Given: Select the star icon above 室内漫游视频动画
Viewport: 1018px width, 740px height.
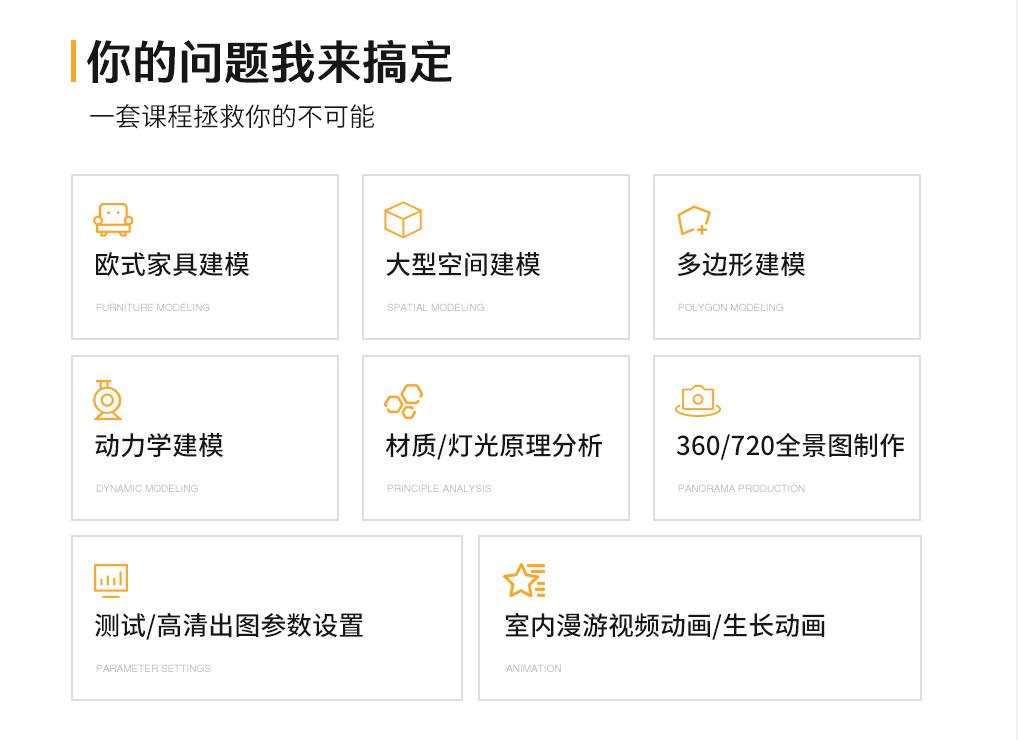Looking at the screenshot, I should coord(524,578).
